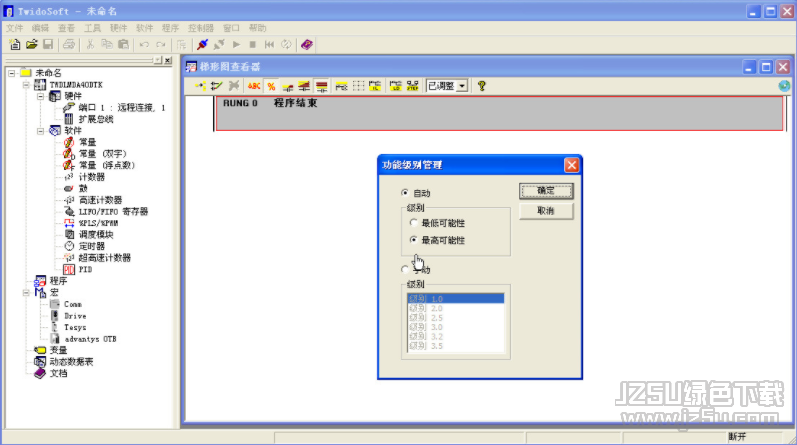
Task: Select 扩展总线 tree item
Action: click(x=96, y=119)
